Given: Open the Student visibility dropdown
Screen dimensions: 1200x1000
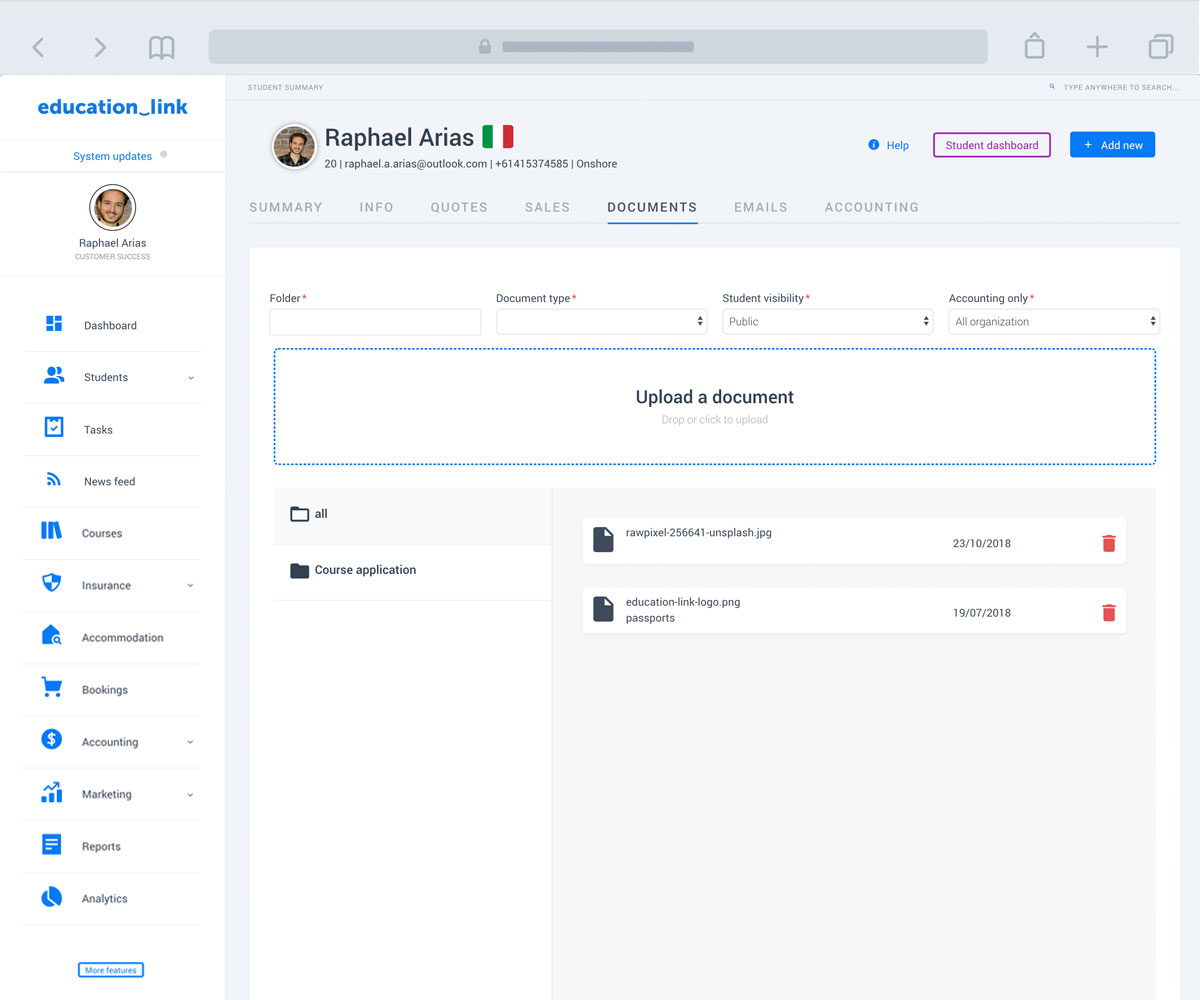Looking at the screenshot, I should [827, 321].
